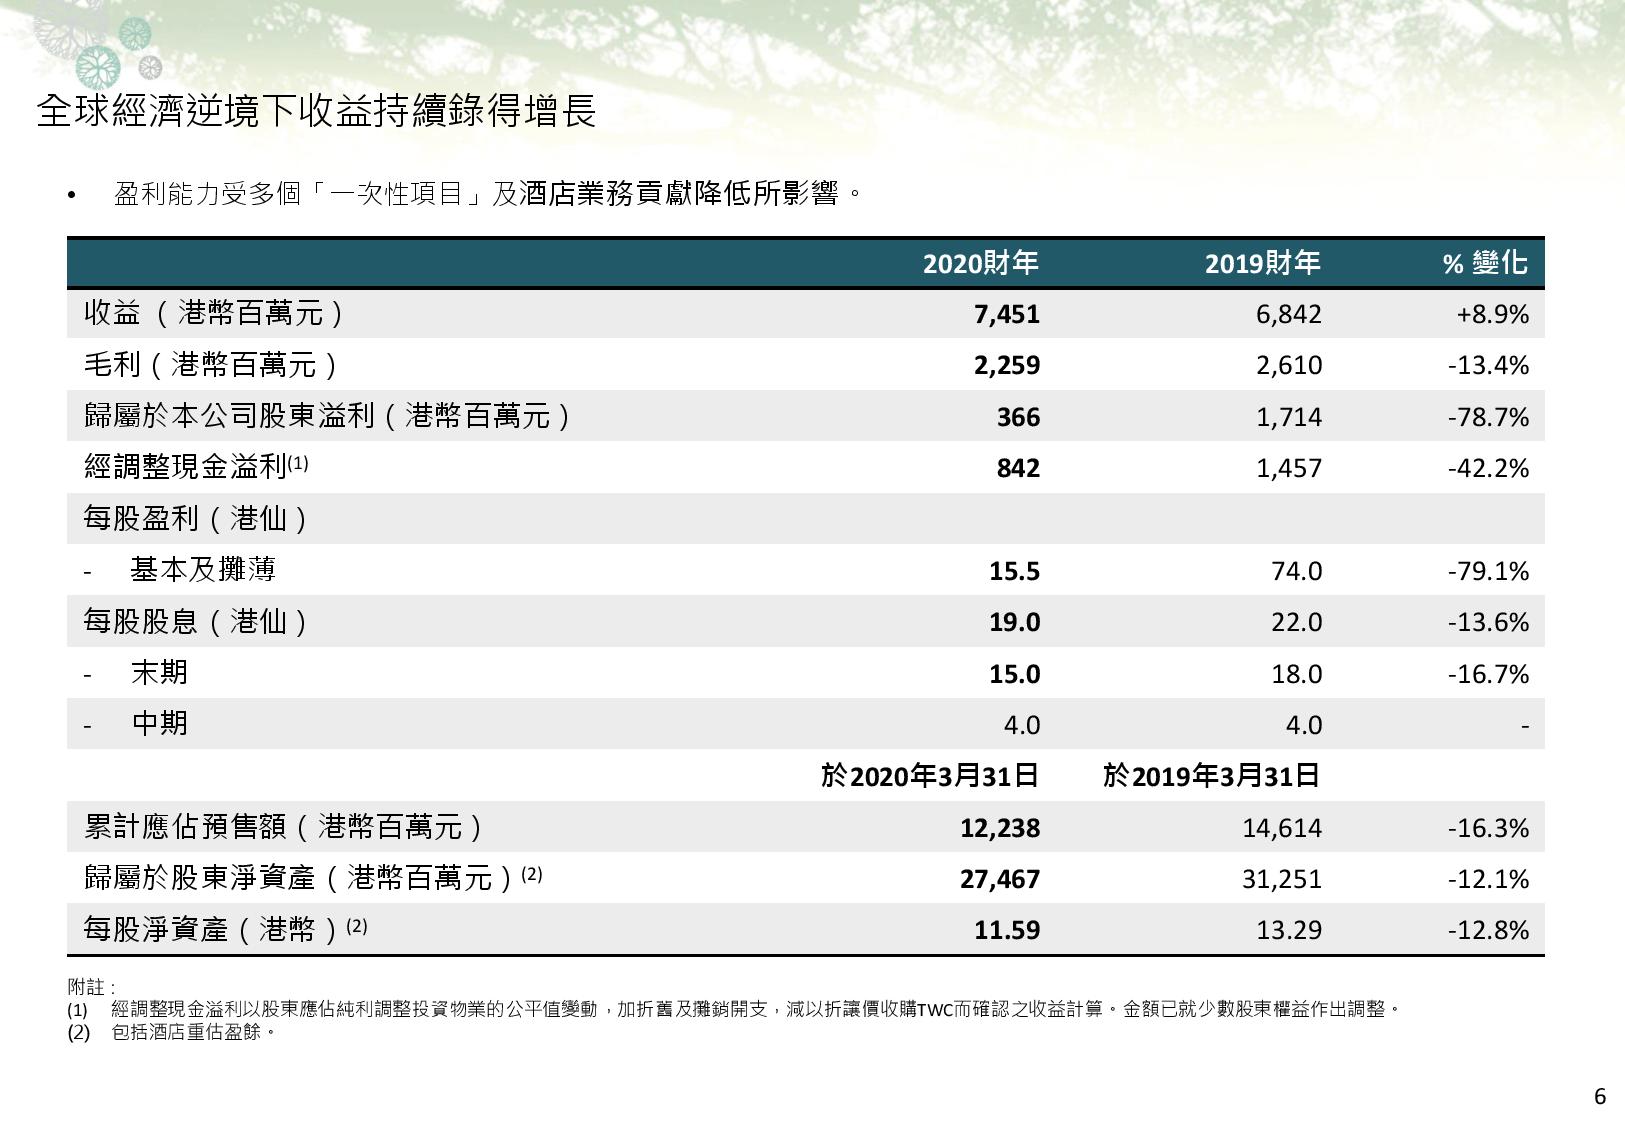Select row label 毛利（港幣百萬元）
Viewport: 1625px width, 1125px height.
point(211,365)
